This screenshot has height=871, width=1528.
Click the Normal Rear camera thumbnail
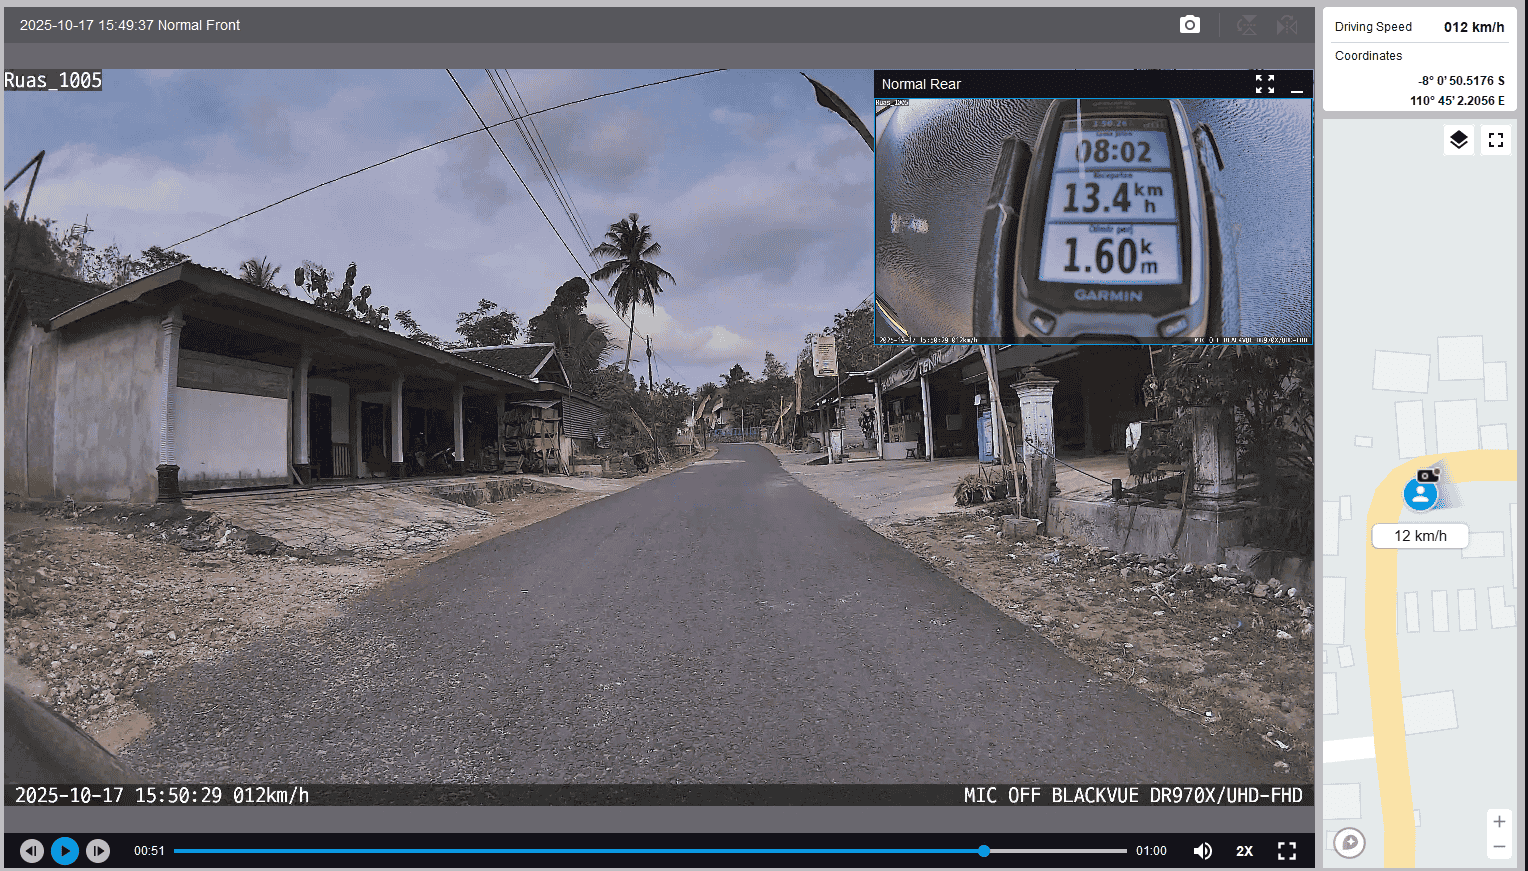(x=1093, y=220)
